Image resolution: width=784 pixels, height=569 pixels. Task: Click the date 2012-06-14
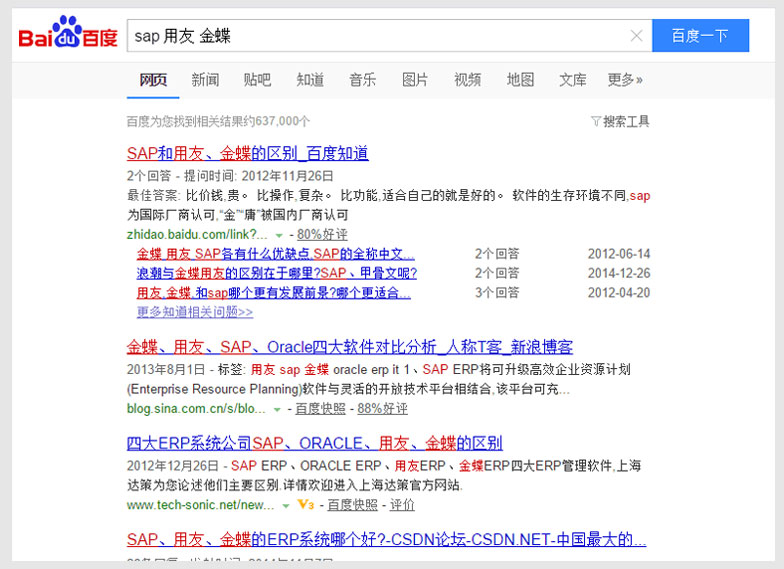tap(619, 254)
